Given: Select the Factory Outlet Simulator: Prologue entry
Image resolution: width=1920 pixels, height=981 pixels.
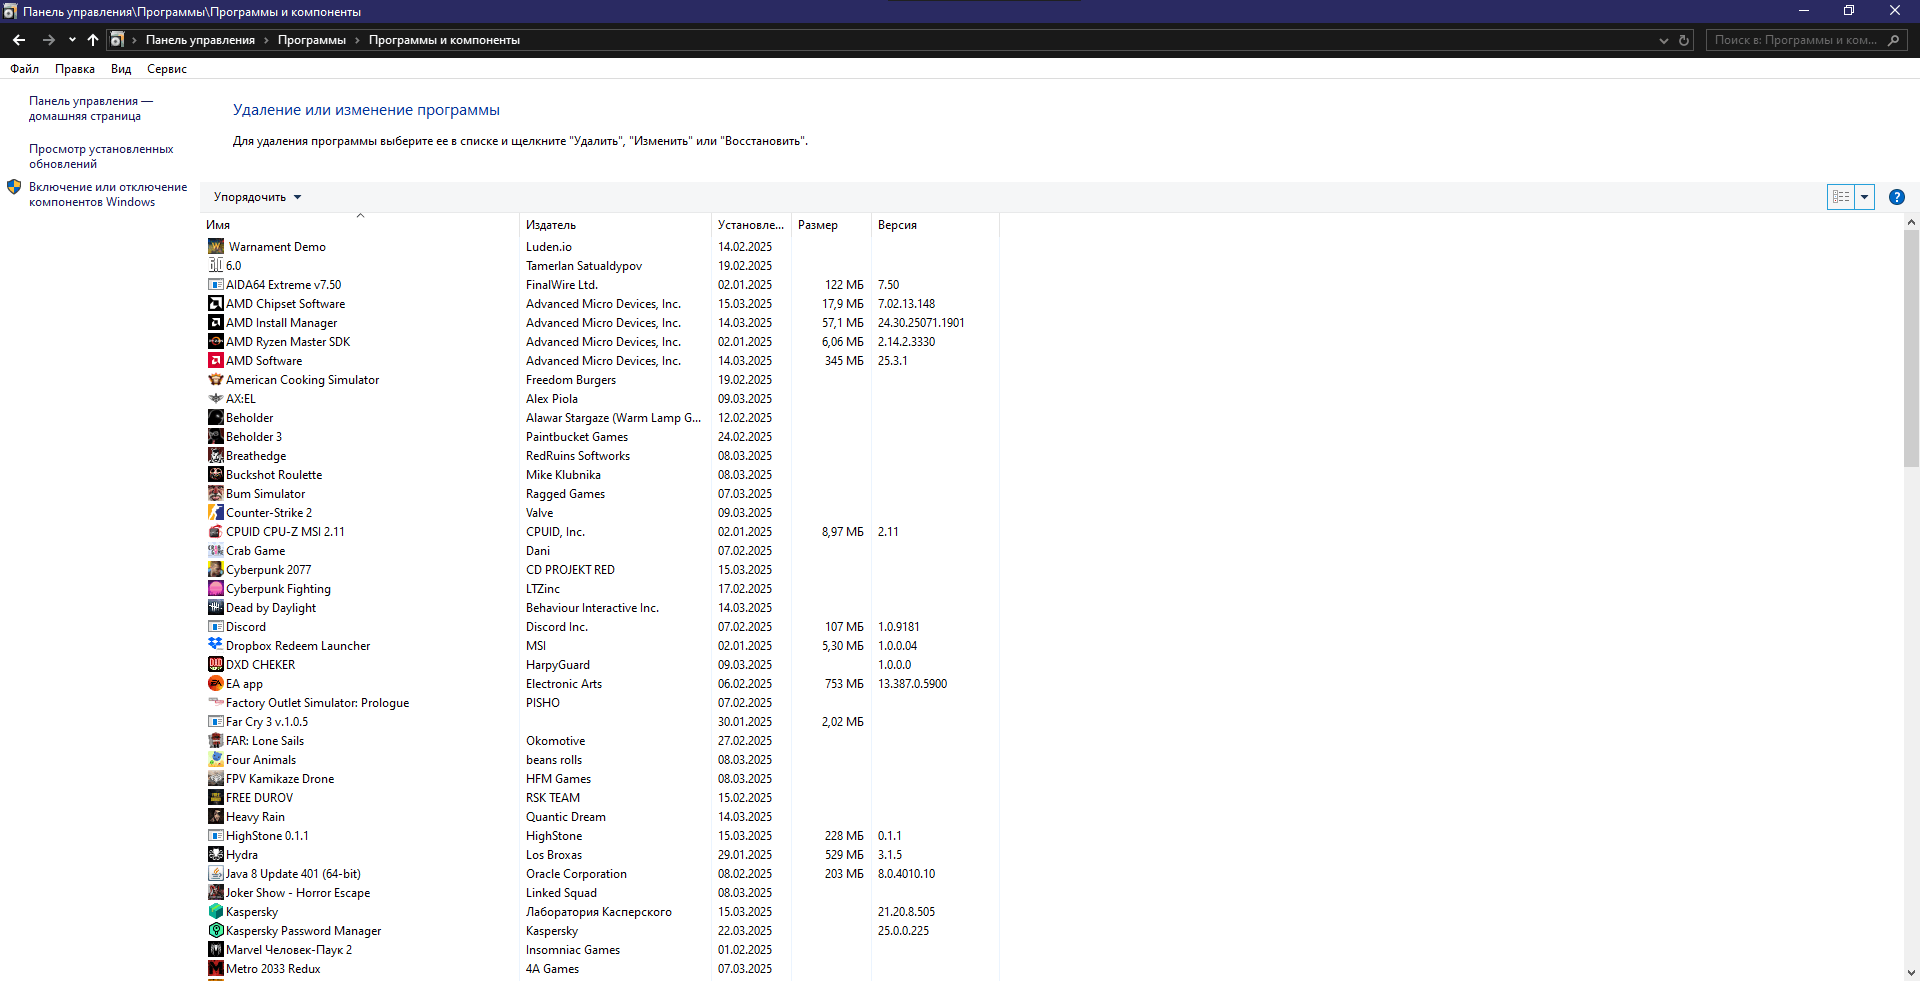Looking at the screenshot, I should pos(603,703).
